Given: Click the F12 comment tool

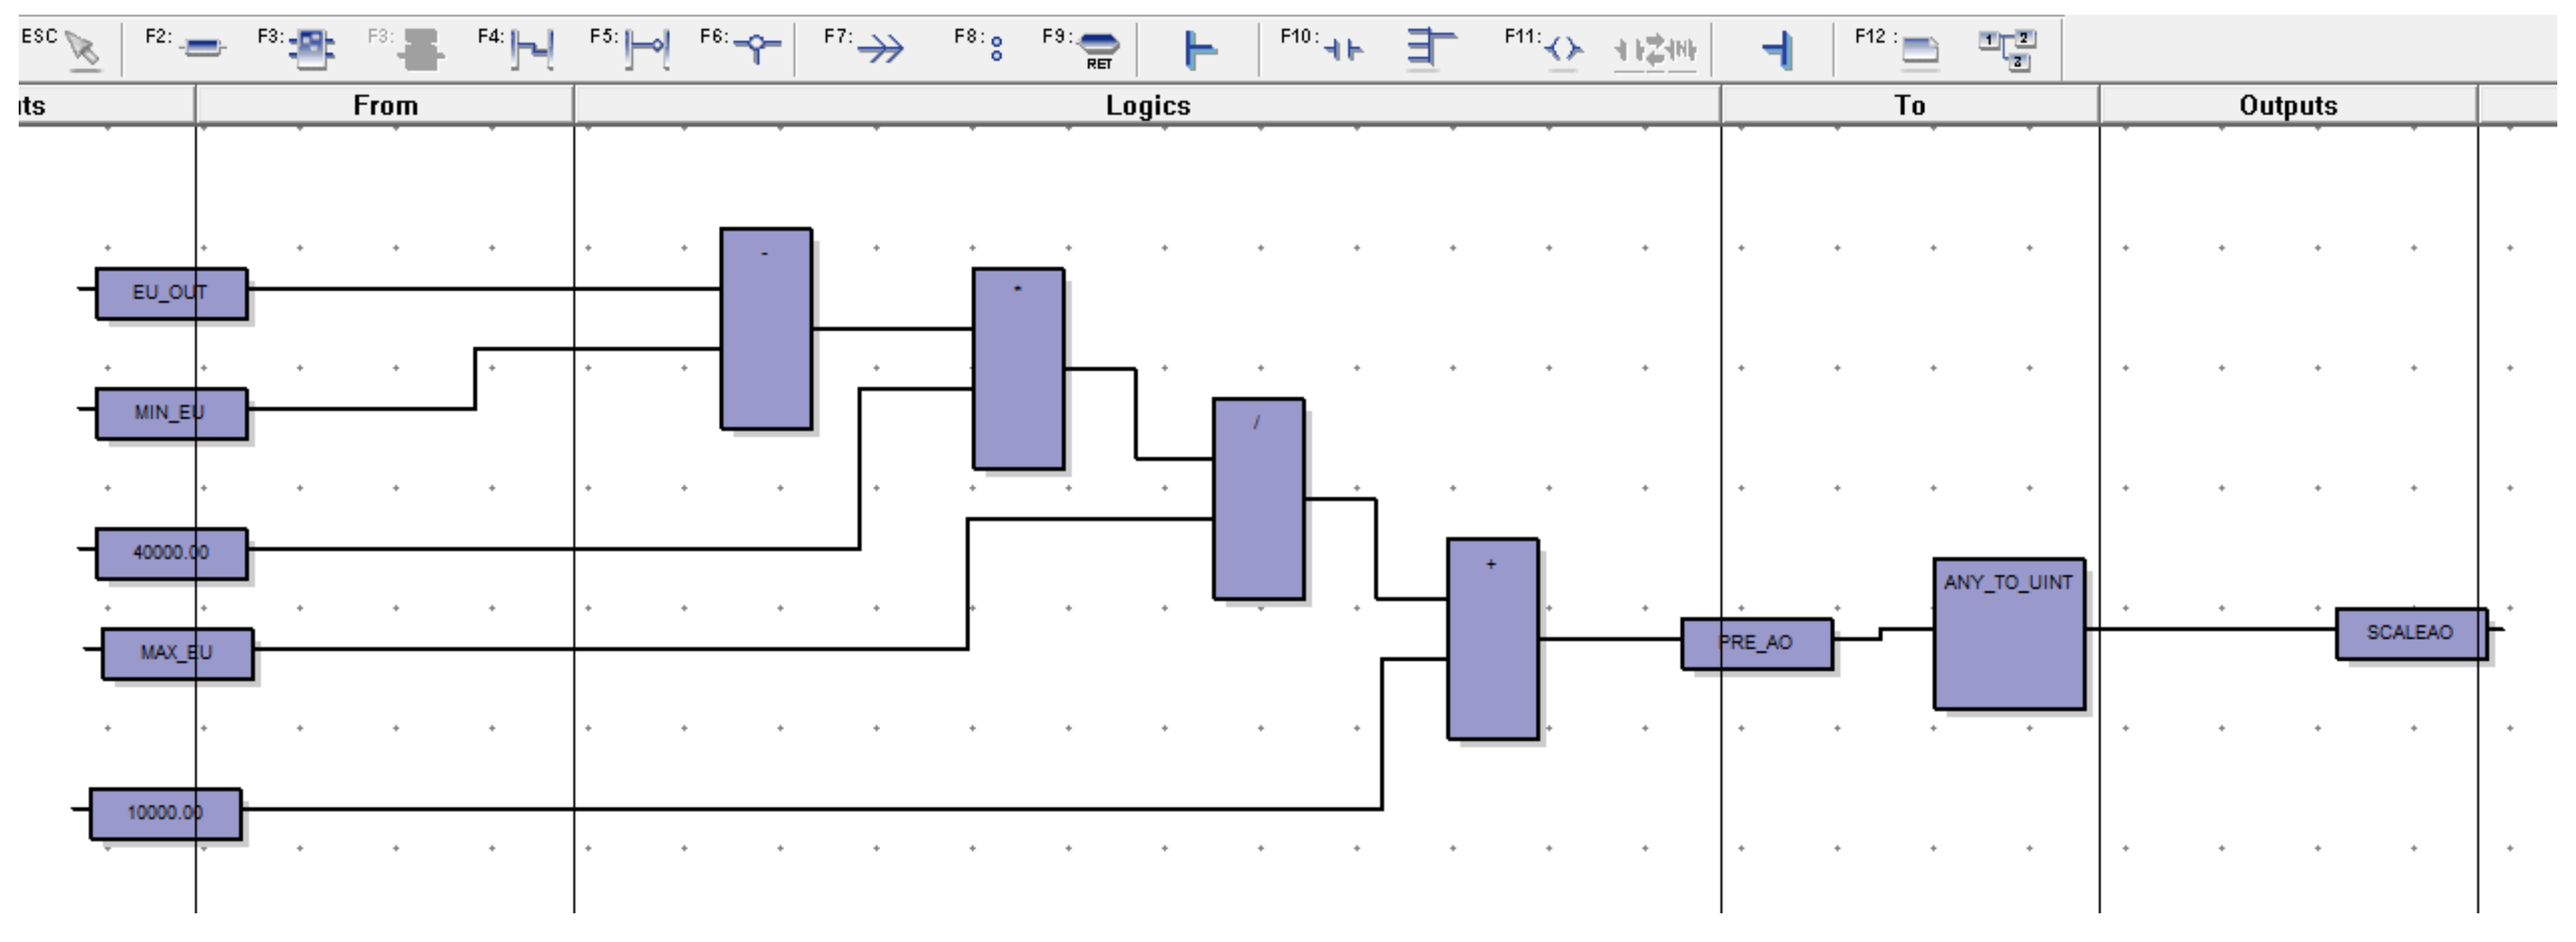Looking at the screenshot, I should pyautogui.click(x=1919, y=48).
